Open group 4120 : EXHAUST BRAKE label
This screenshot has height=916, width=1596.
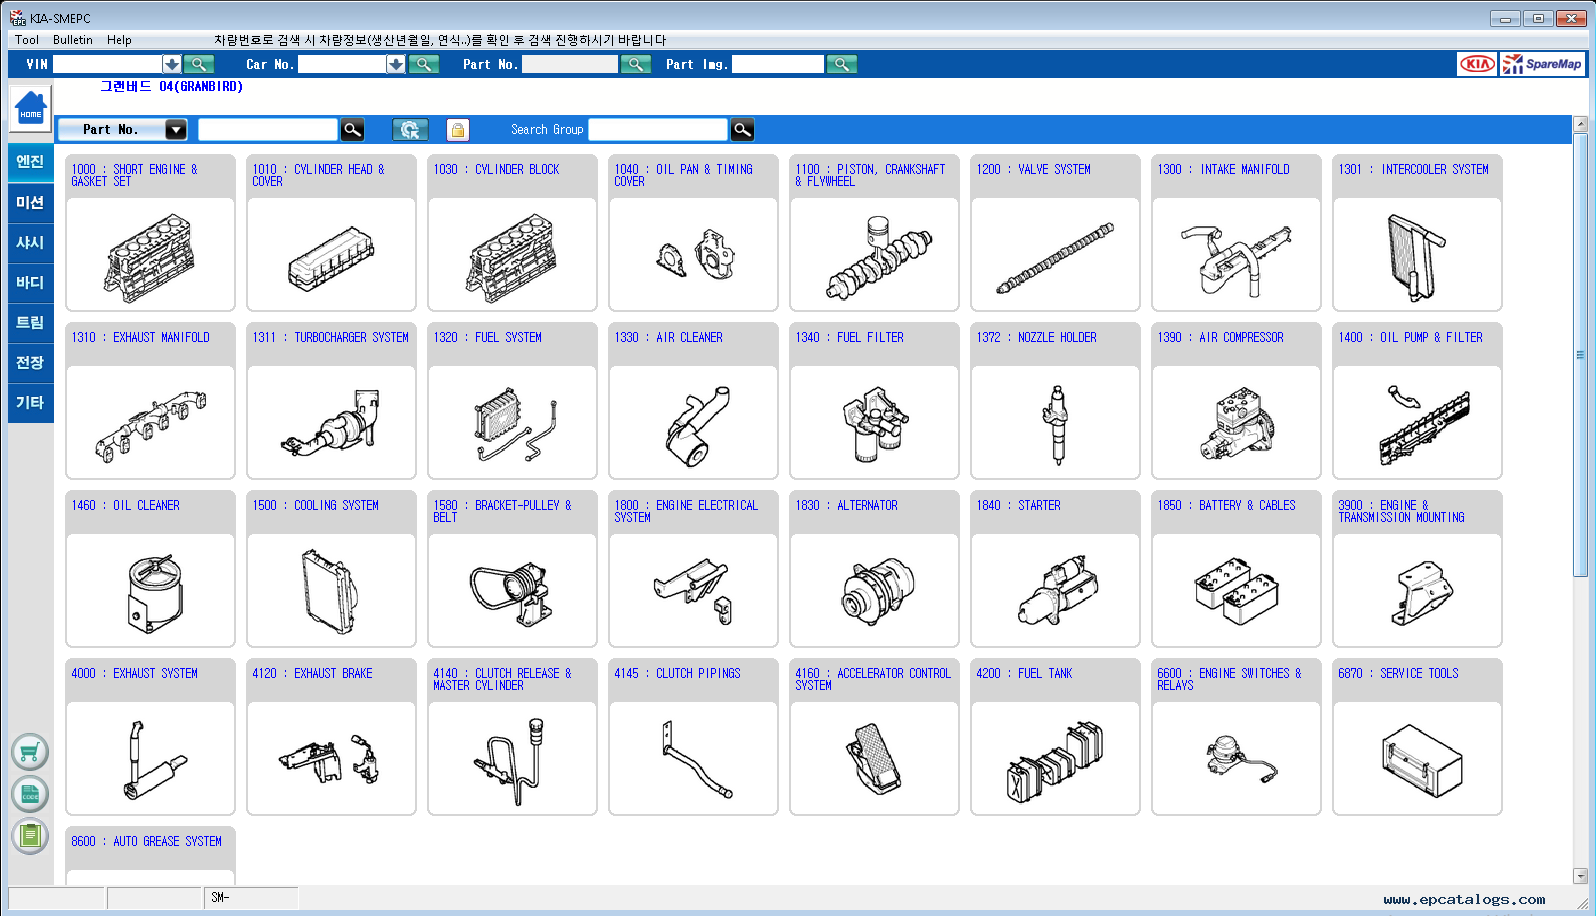(x=312, y=673)
